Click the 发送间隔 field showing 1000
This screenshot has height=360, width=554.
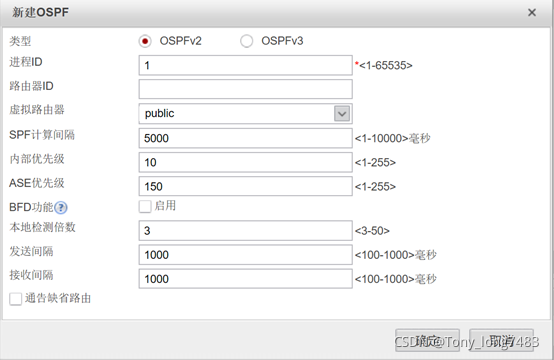pos(246,255)
